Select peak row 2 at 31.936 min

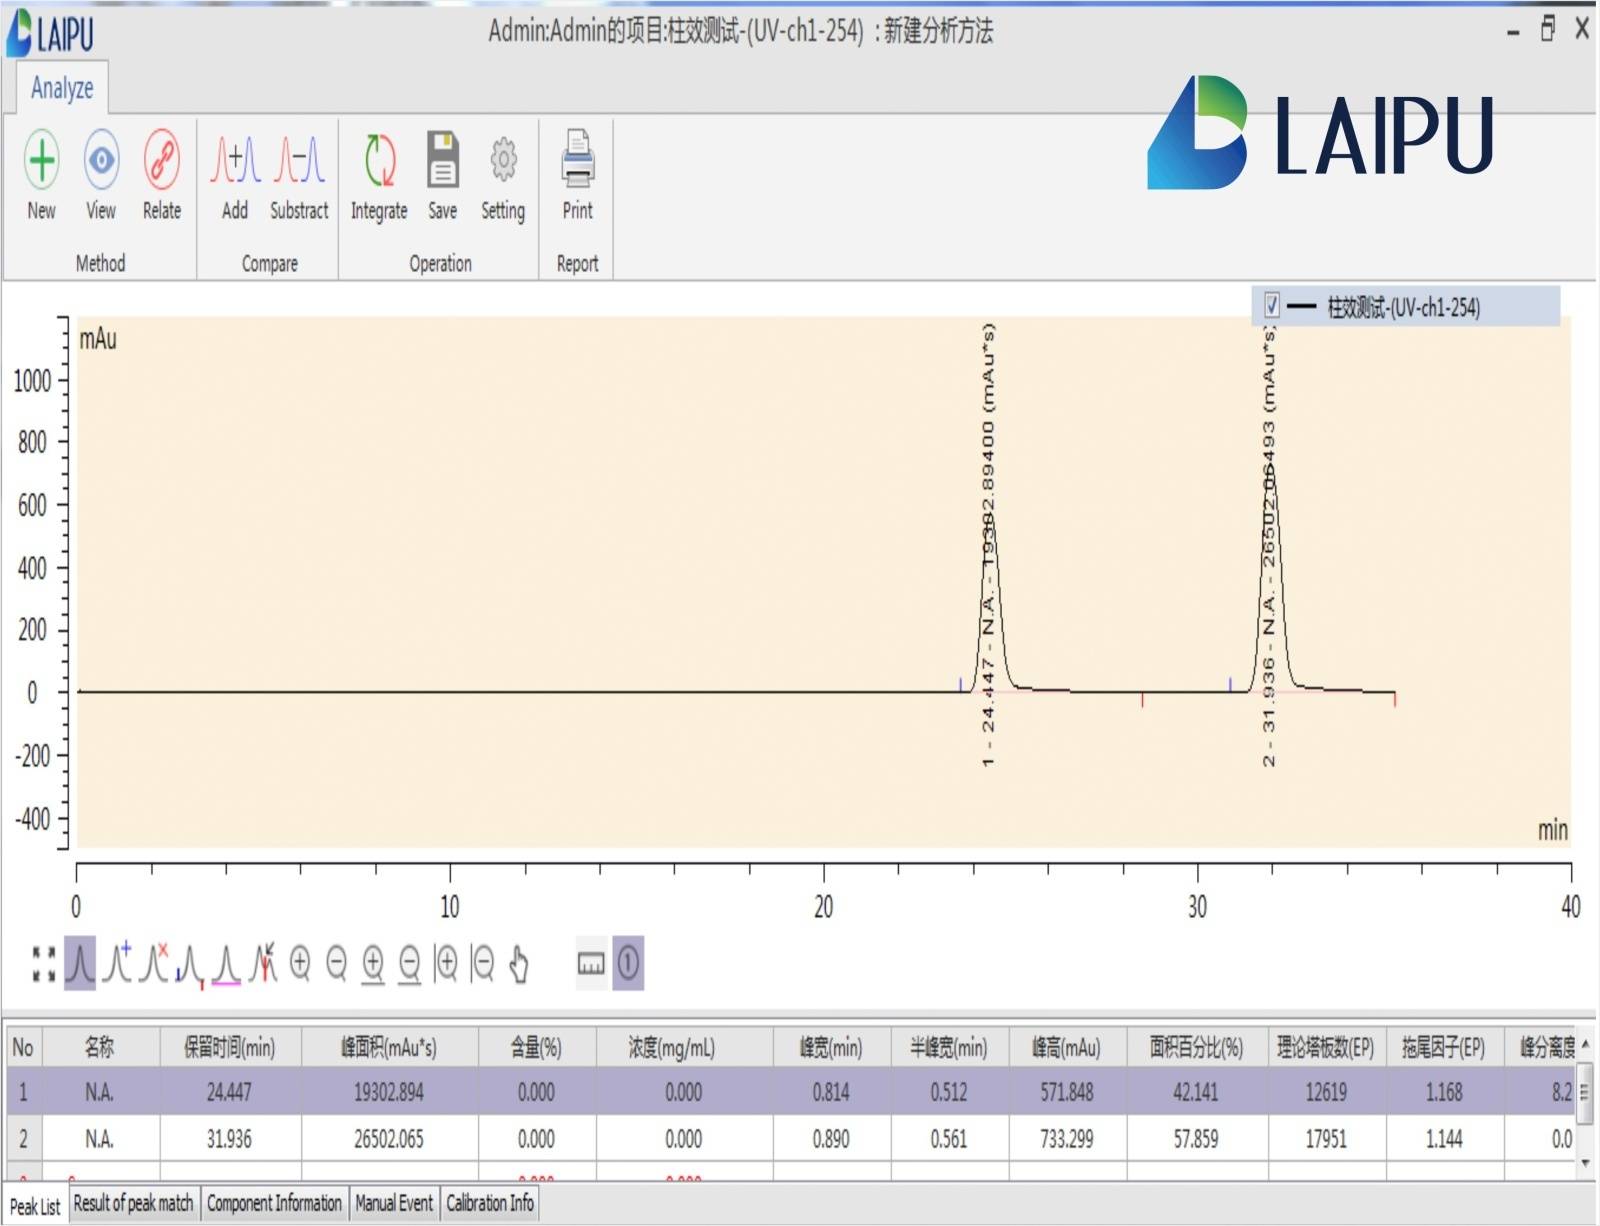[229, 1139]
